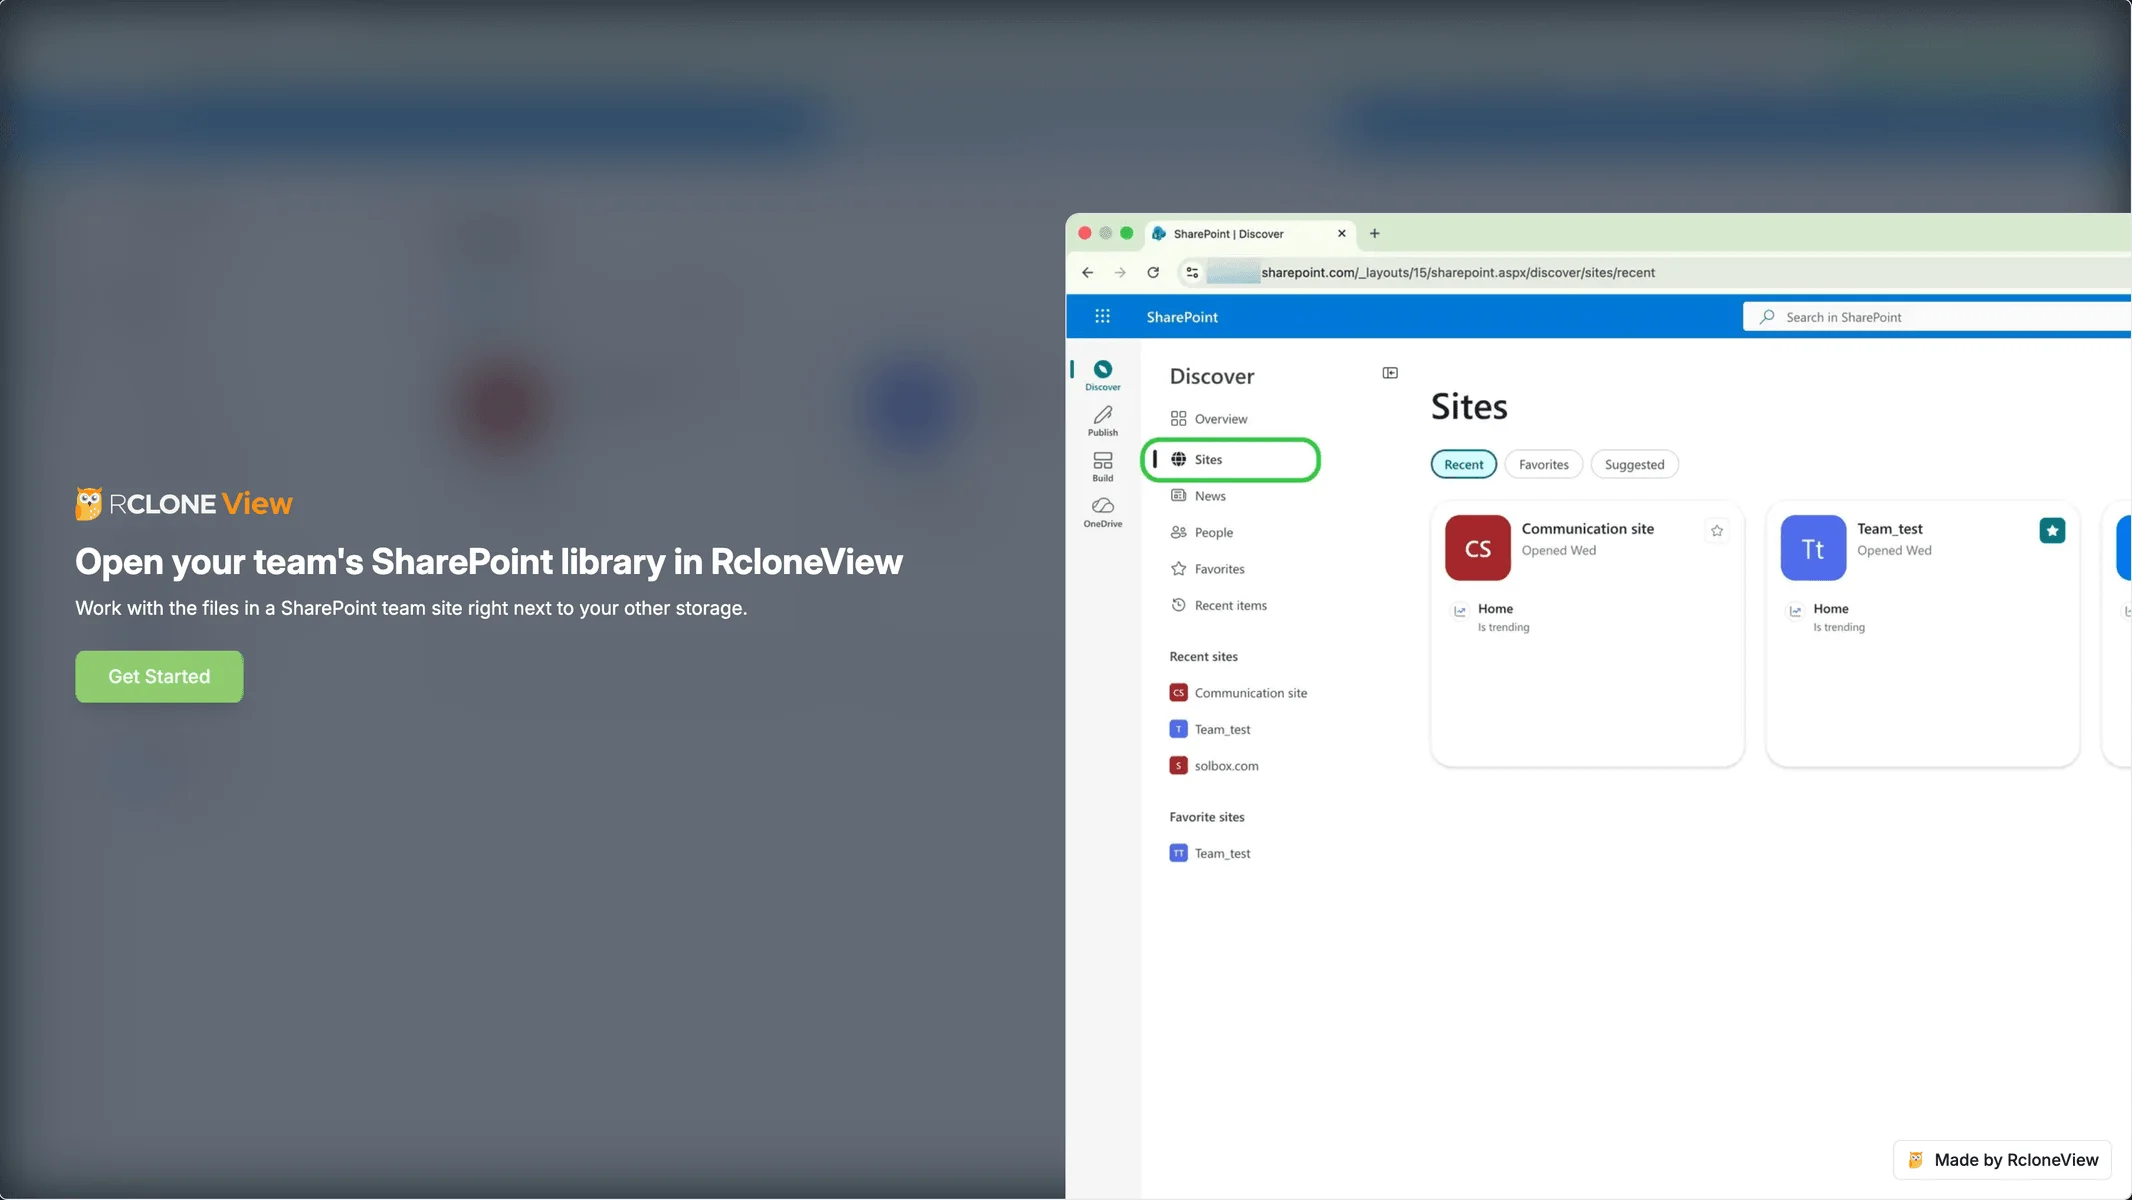Open a new browser tab
The image size is (2132, 1200).
pyautogui.click(x=1375, y=234)
